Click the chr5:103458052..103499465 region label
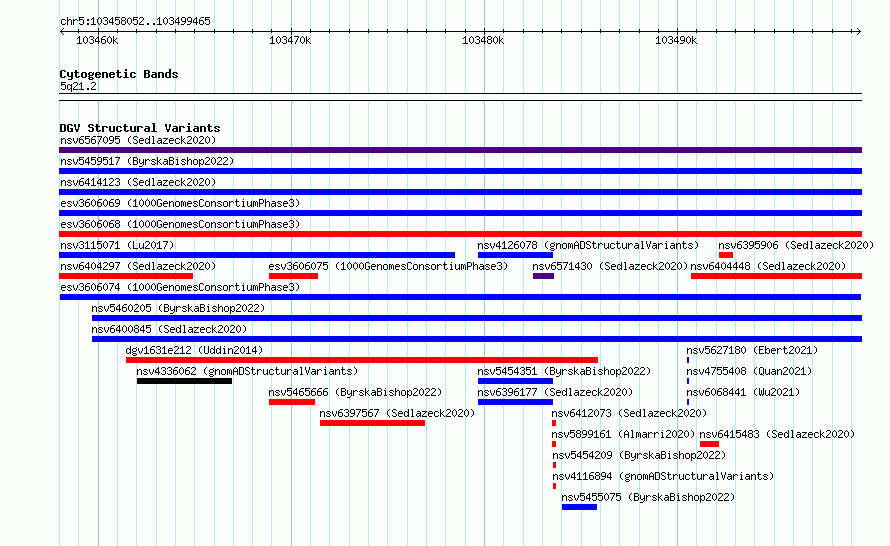 coord(135,21)
